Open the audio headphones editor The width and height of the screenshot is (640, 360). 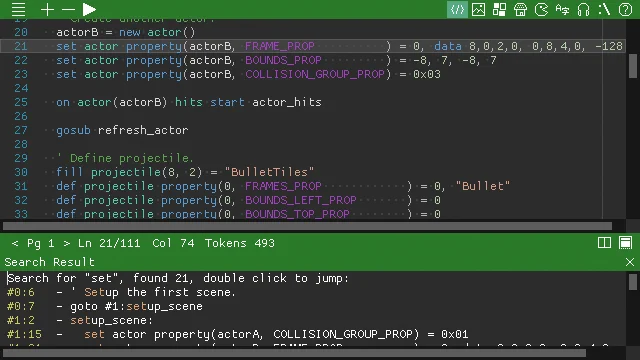click(584, 9)
